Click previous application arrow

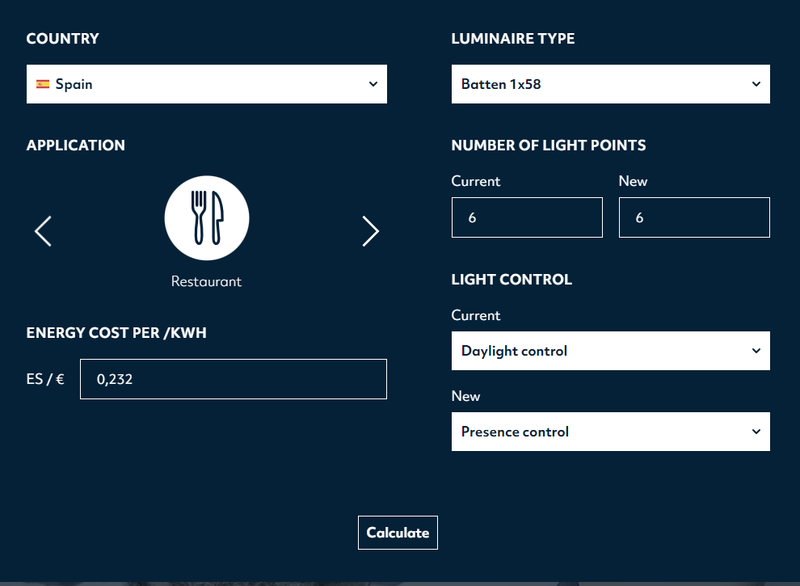pyautogui.click(x=43, y=231)
